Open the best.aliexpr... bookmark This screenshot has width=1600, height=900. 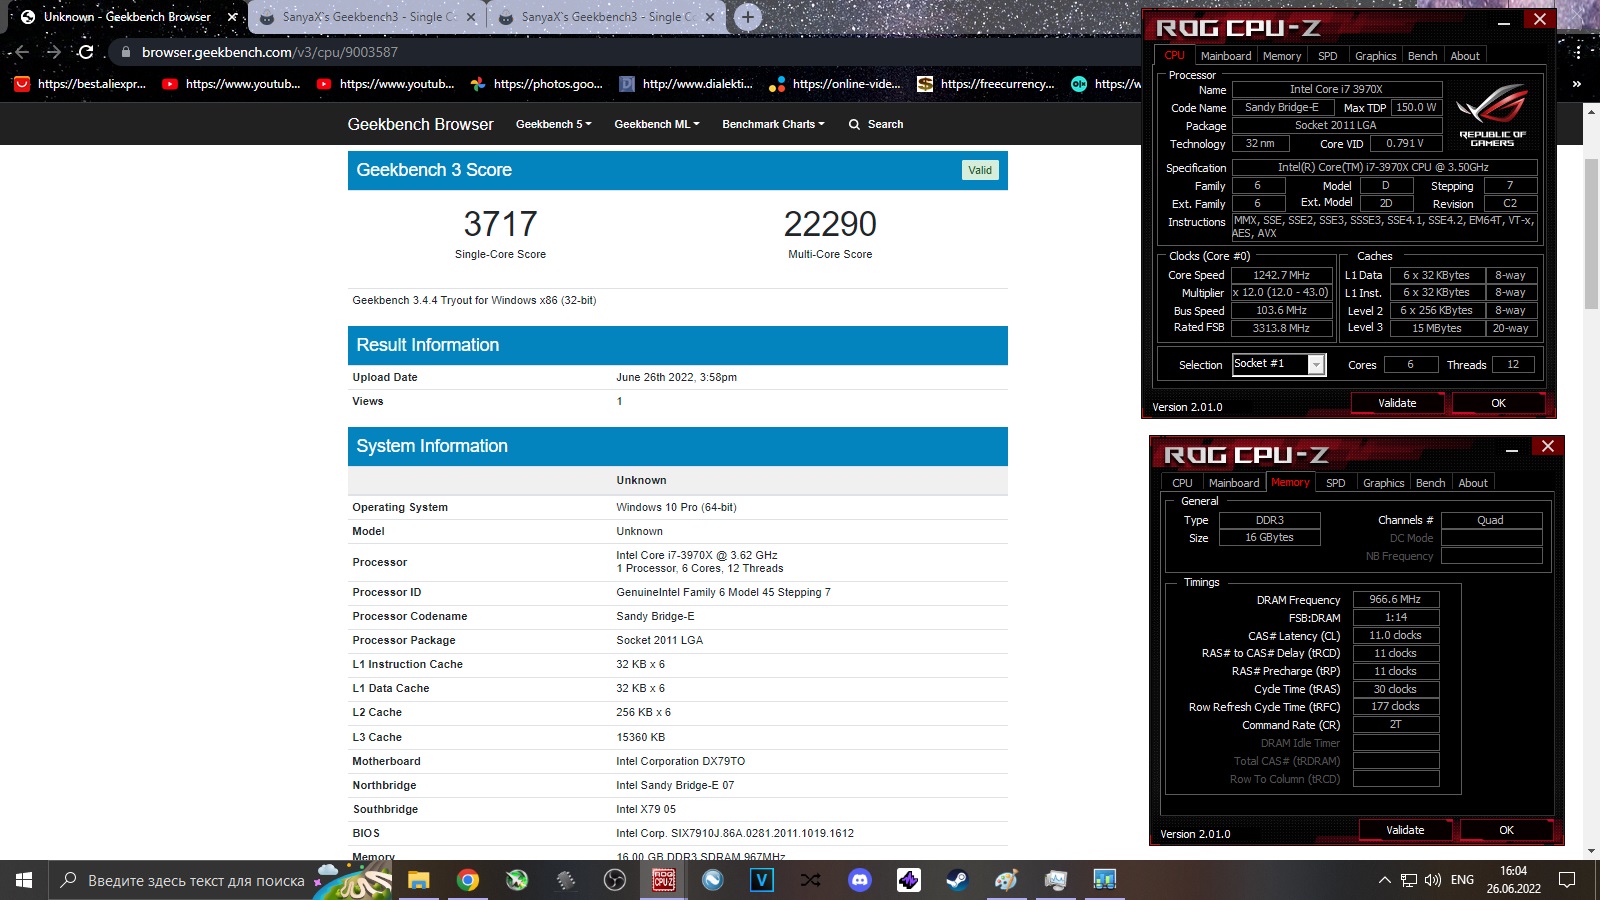[80, 84]
